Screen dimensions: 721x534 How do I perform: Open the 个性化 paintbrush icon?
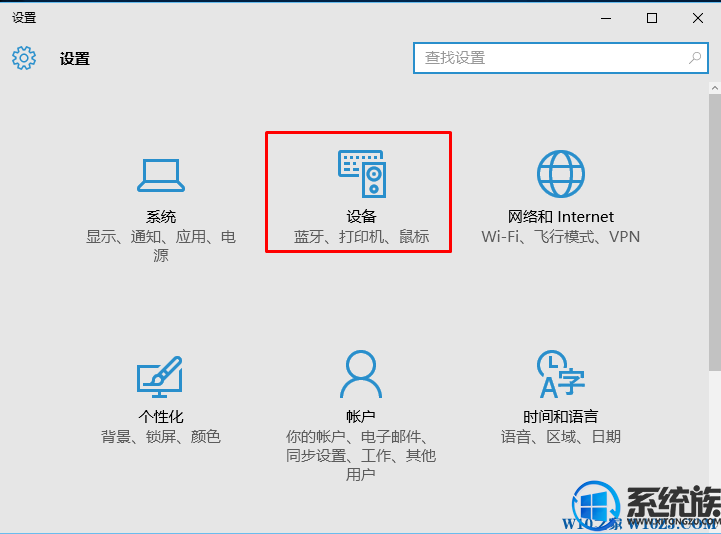(160, 376)
